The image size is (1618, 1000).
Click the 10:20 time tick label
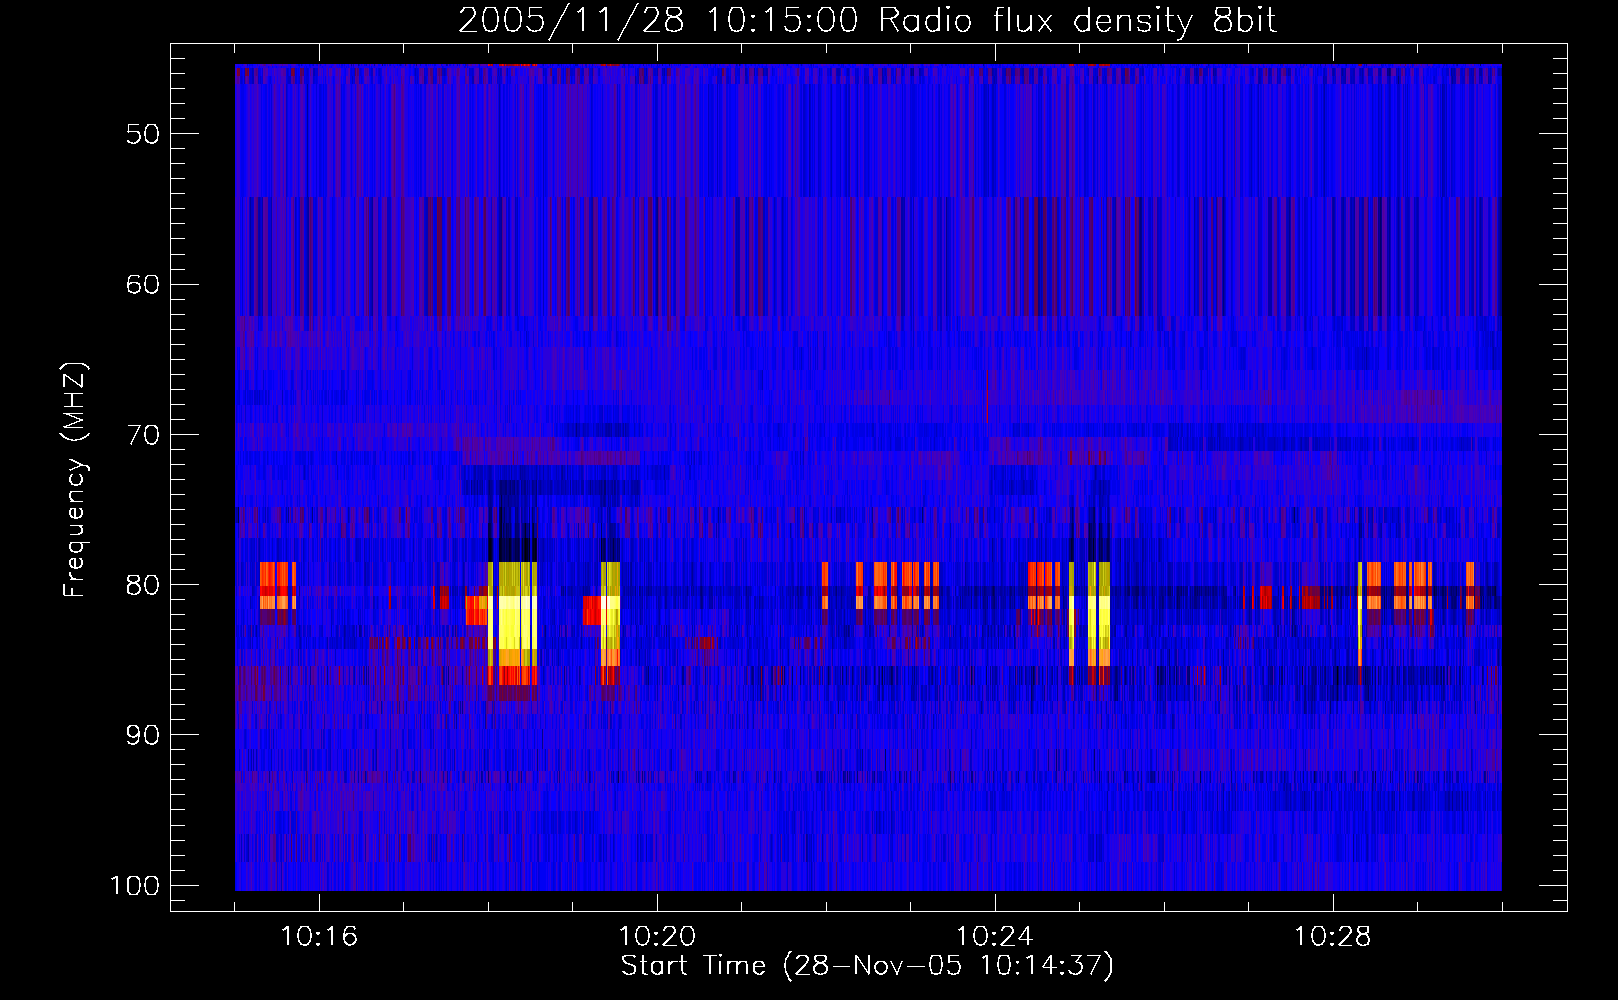click(657, 937)
